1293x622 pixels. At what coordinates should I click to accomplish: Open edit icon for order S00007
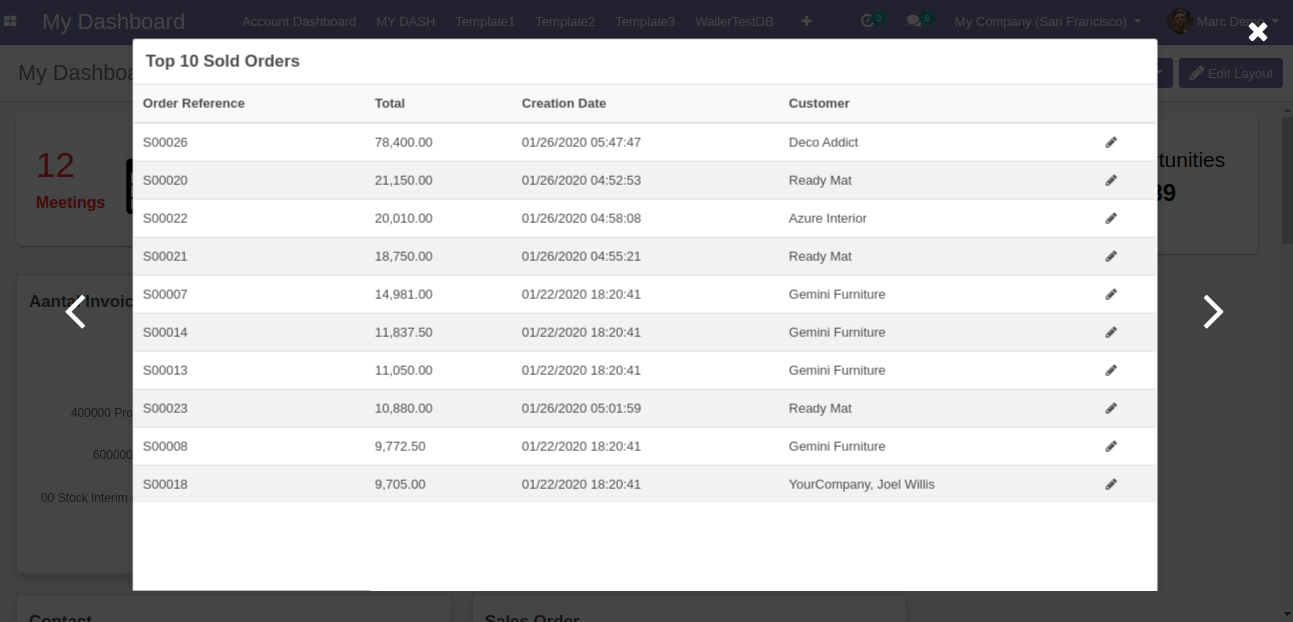[1110, 295]
